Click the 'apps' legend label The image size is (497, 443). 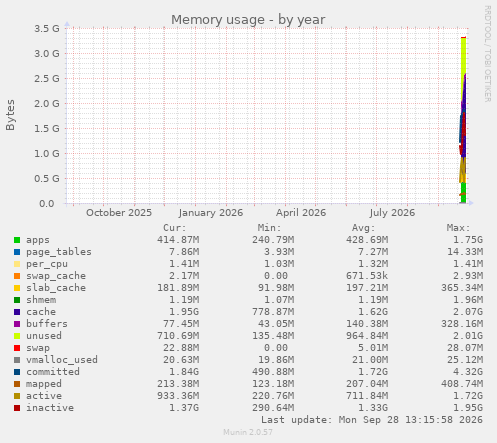point(38,240)
